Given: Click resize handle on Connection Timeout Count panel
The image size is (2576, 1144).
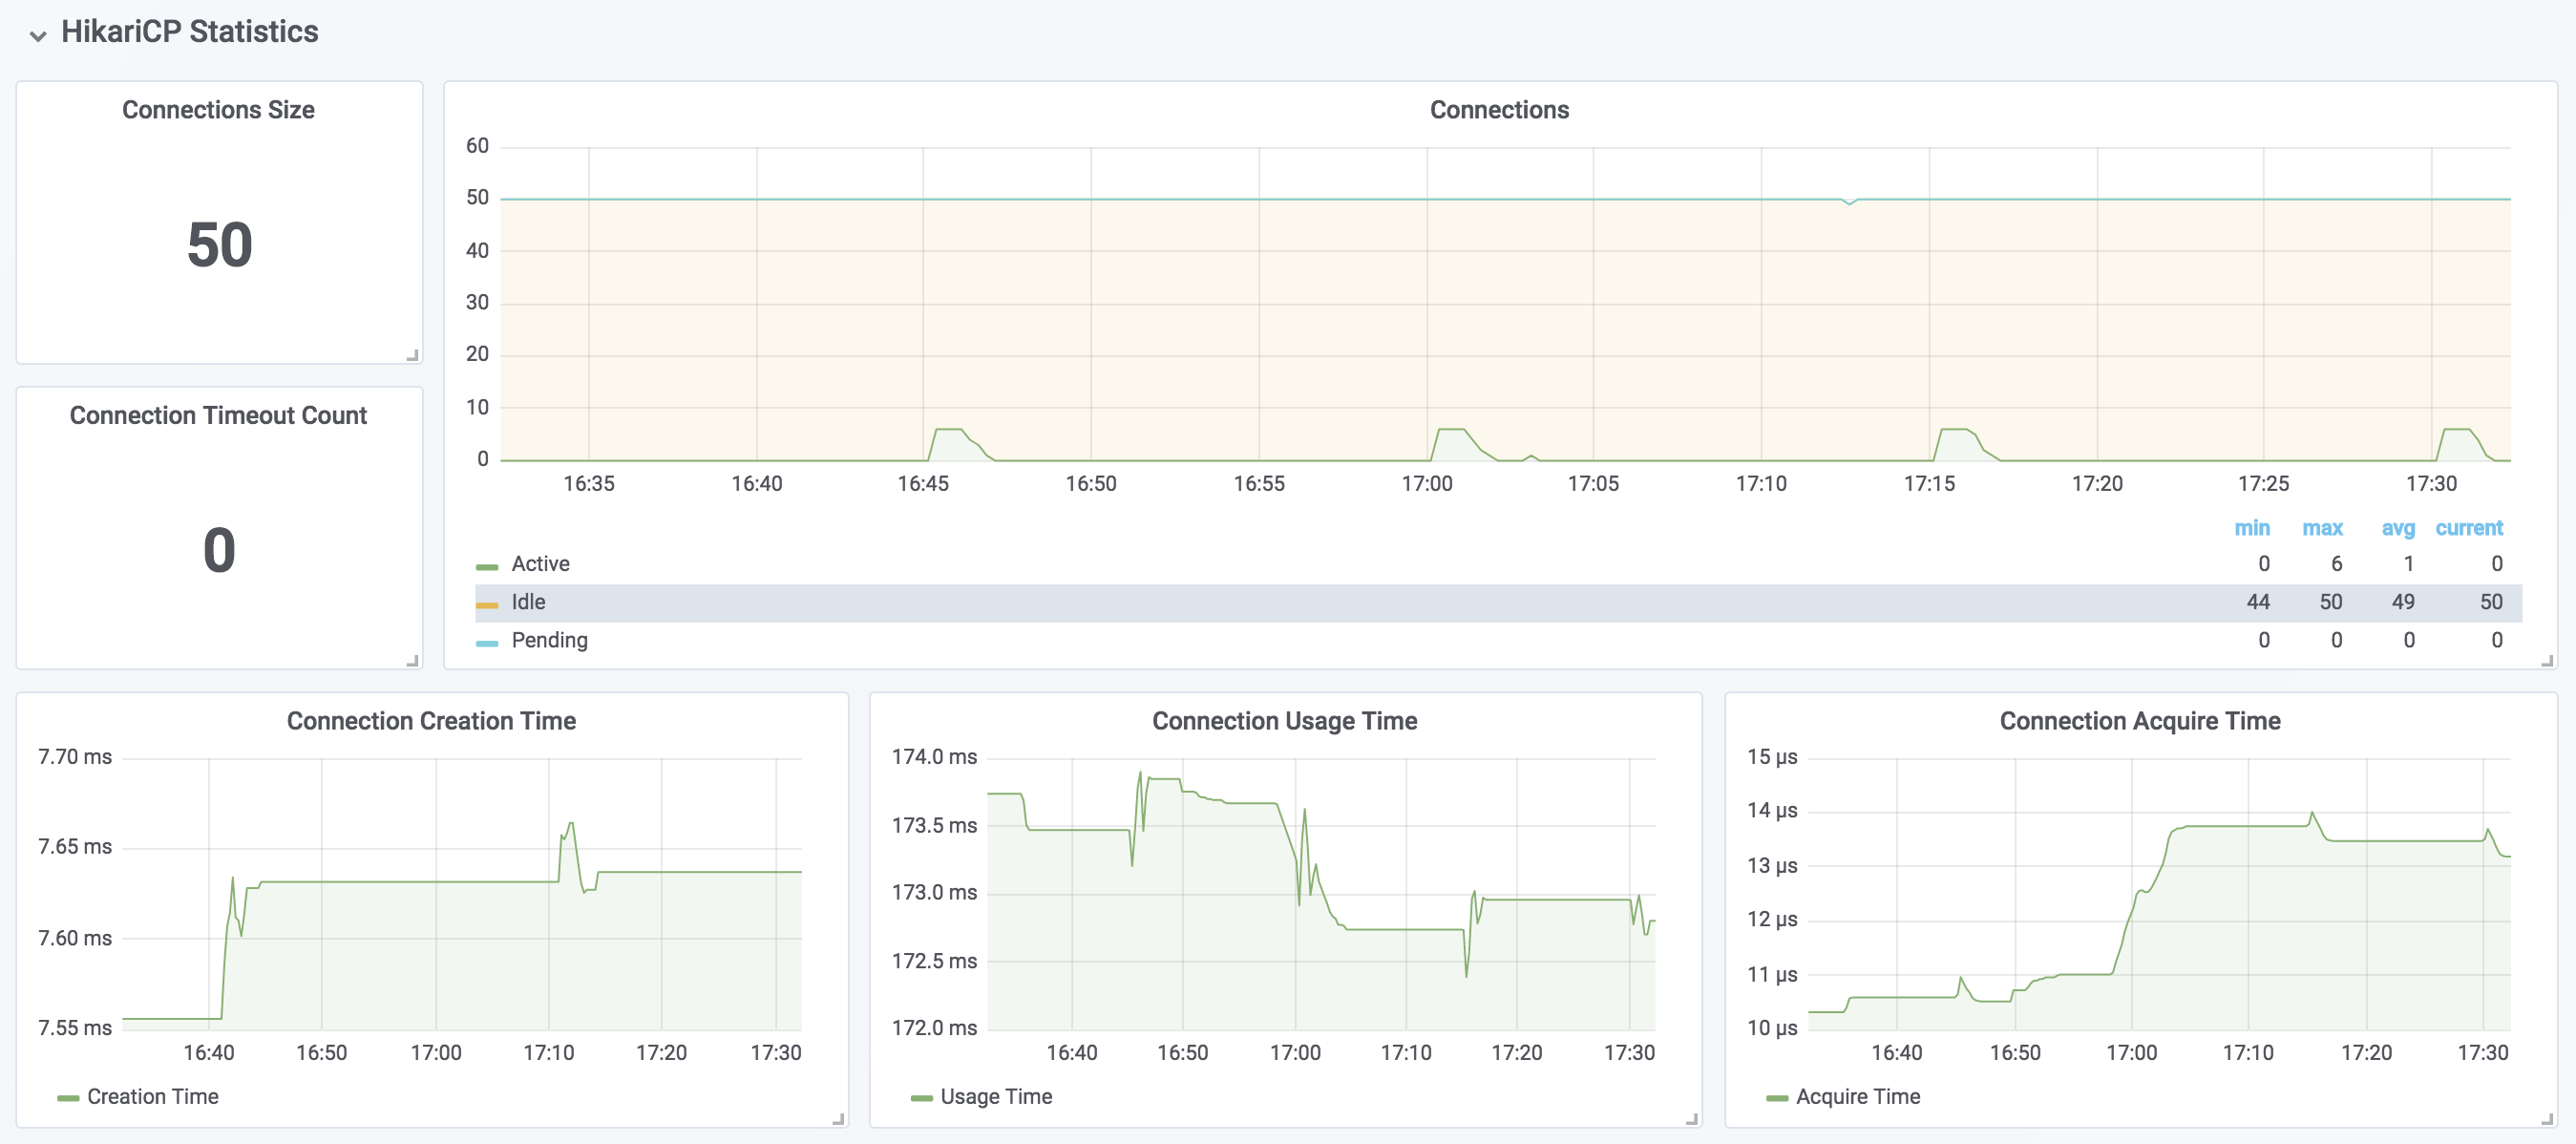Looking at the screenshot, I should pos(412,661).
